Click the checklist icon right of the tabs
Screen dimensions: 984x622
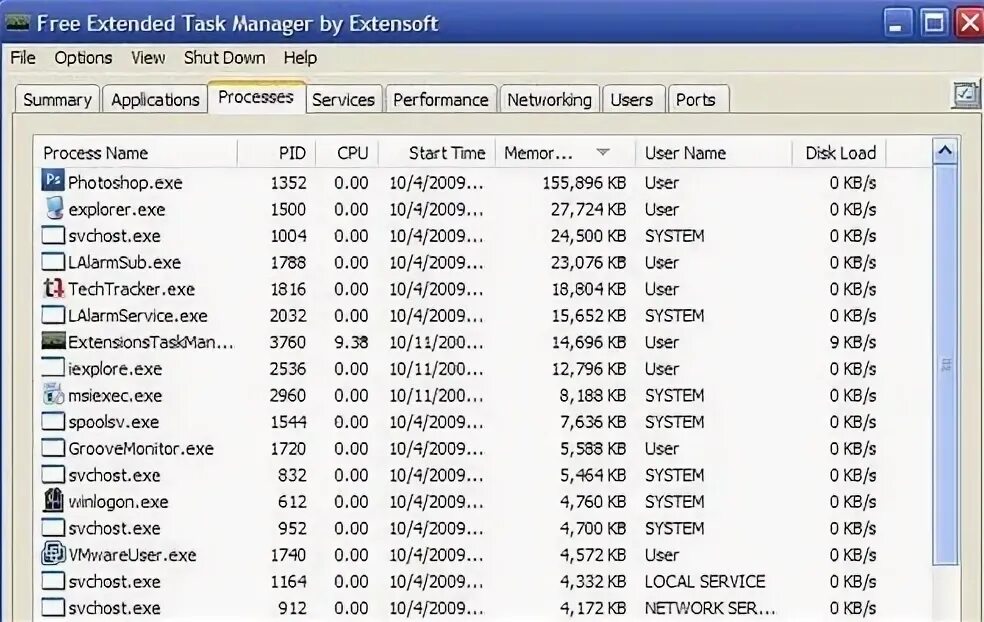[965, 95]
